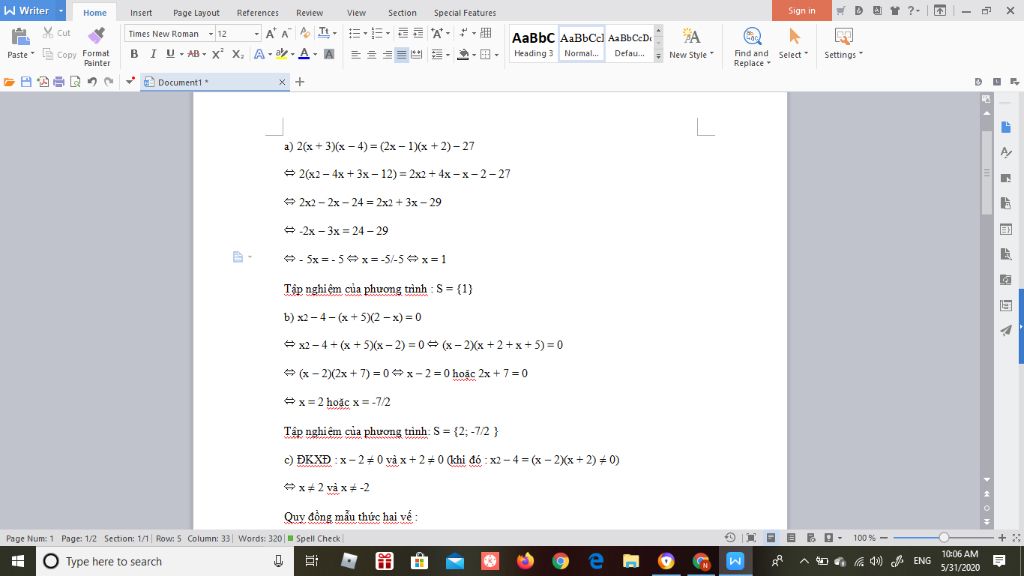Open a file with the folder icon
Screen dimensions: 1024x576
tap(9, 82)
